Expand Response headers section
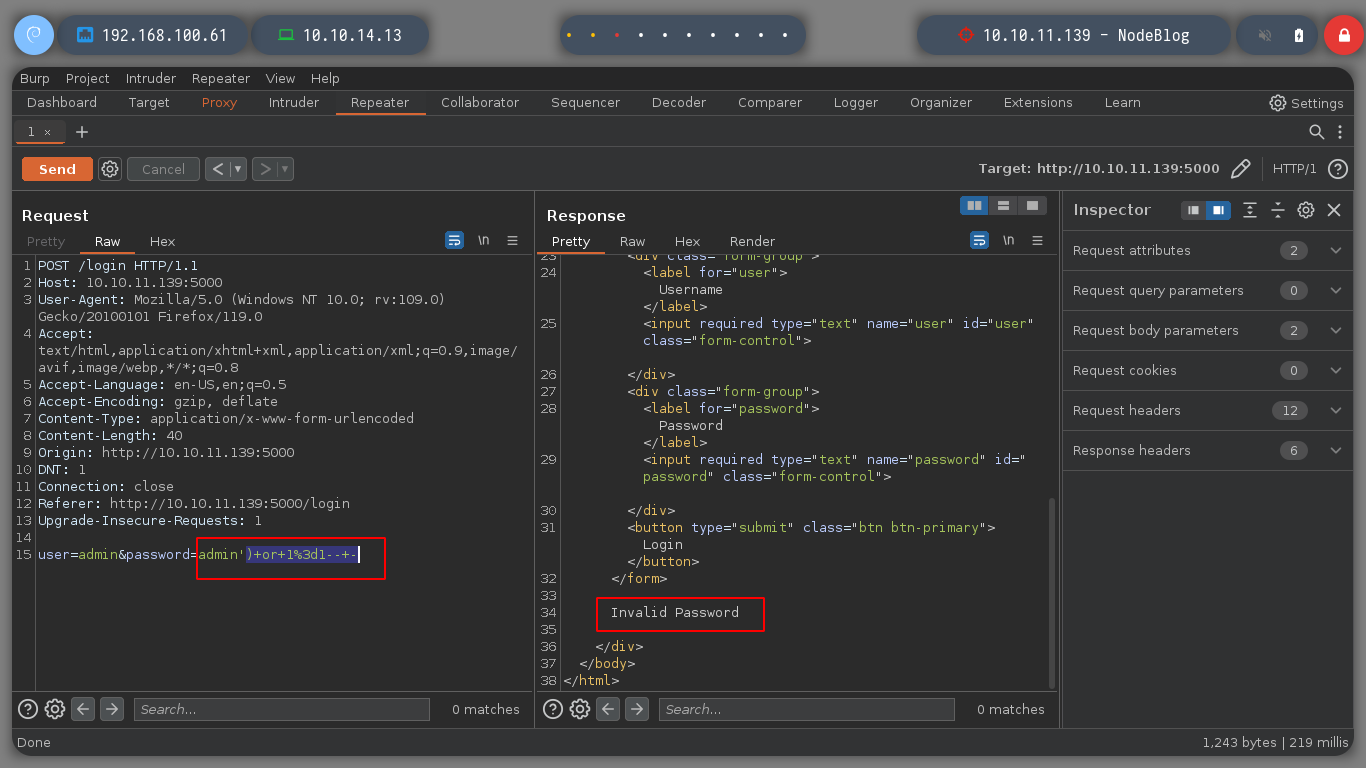The width and height of the screenshot is (1366, 768). tap(1208, 450)
